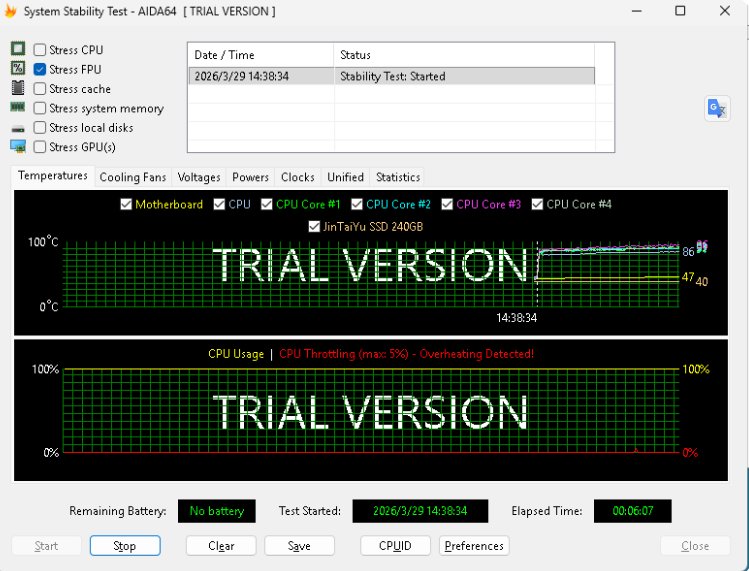Click the memory module icon beside Stress system memory

tap(17, 108)
